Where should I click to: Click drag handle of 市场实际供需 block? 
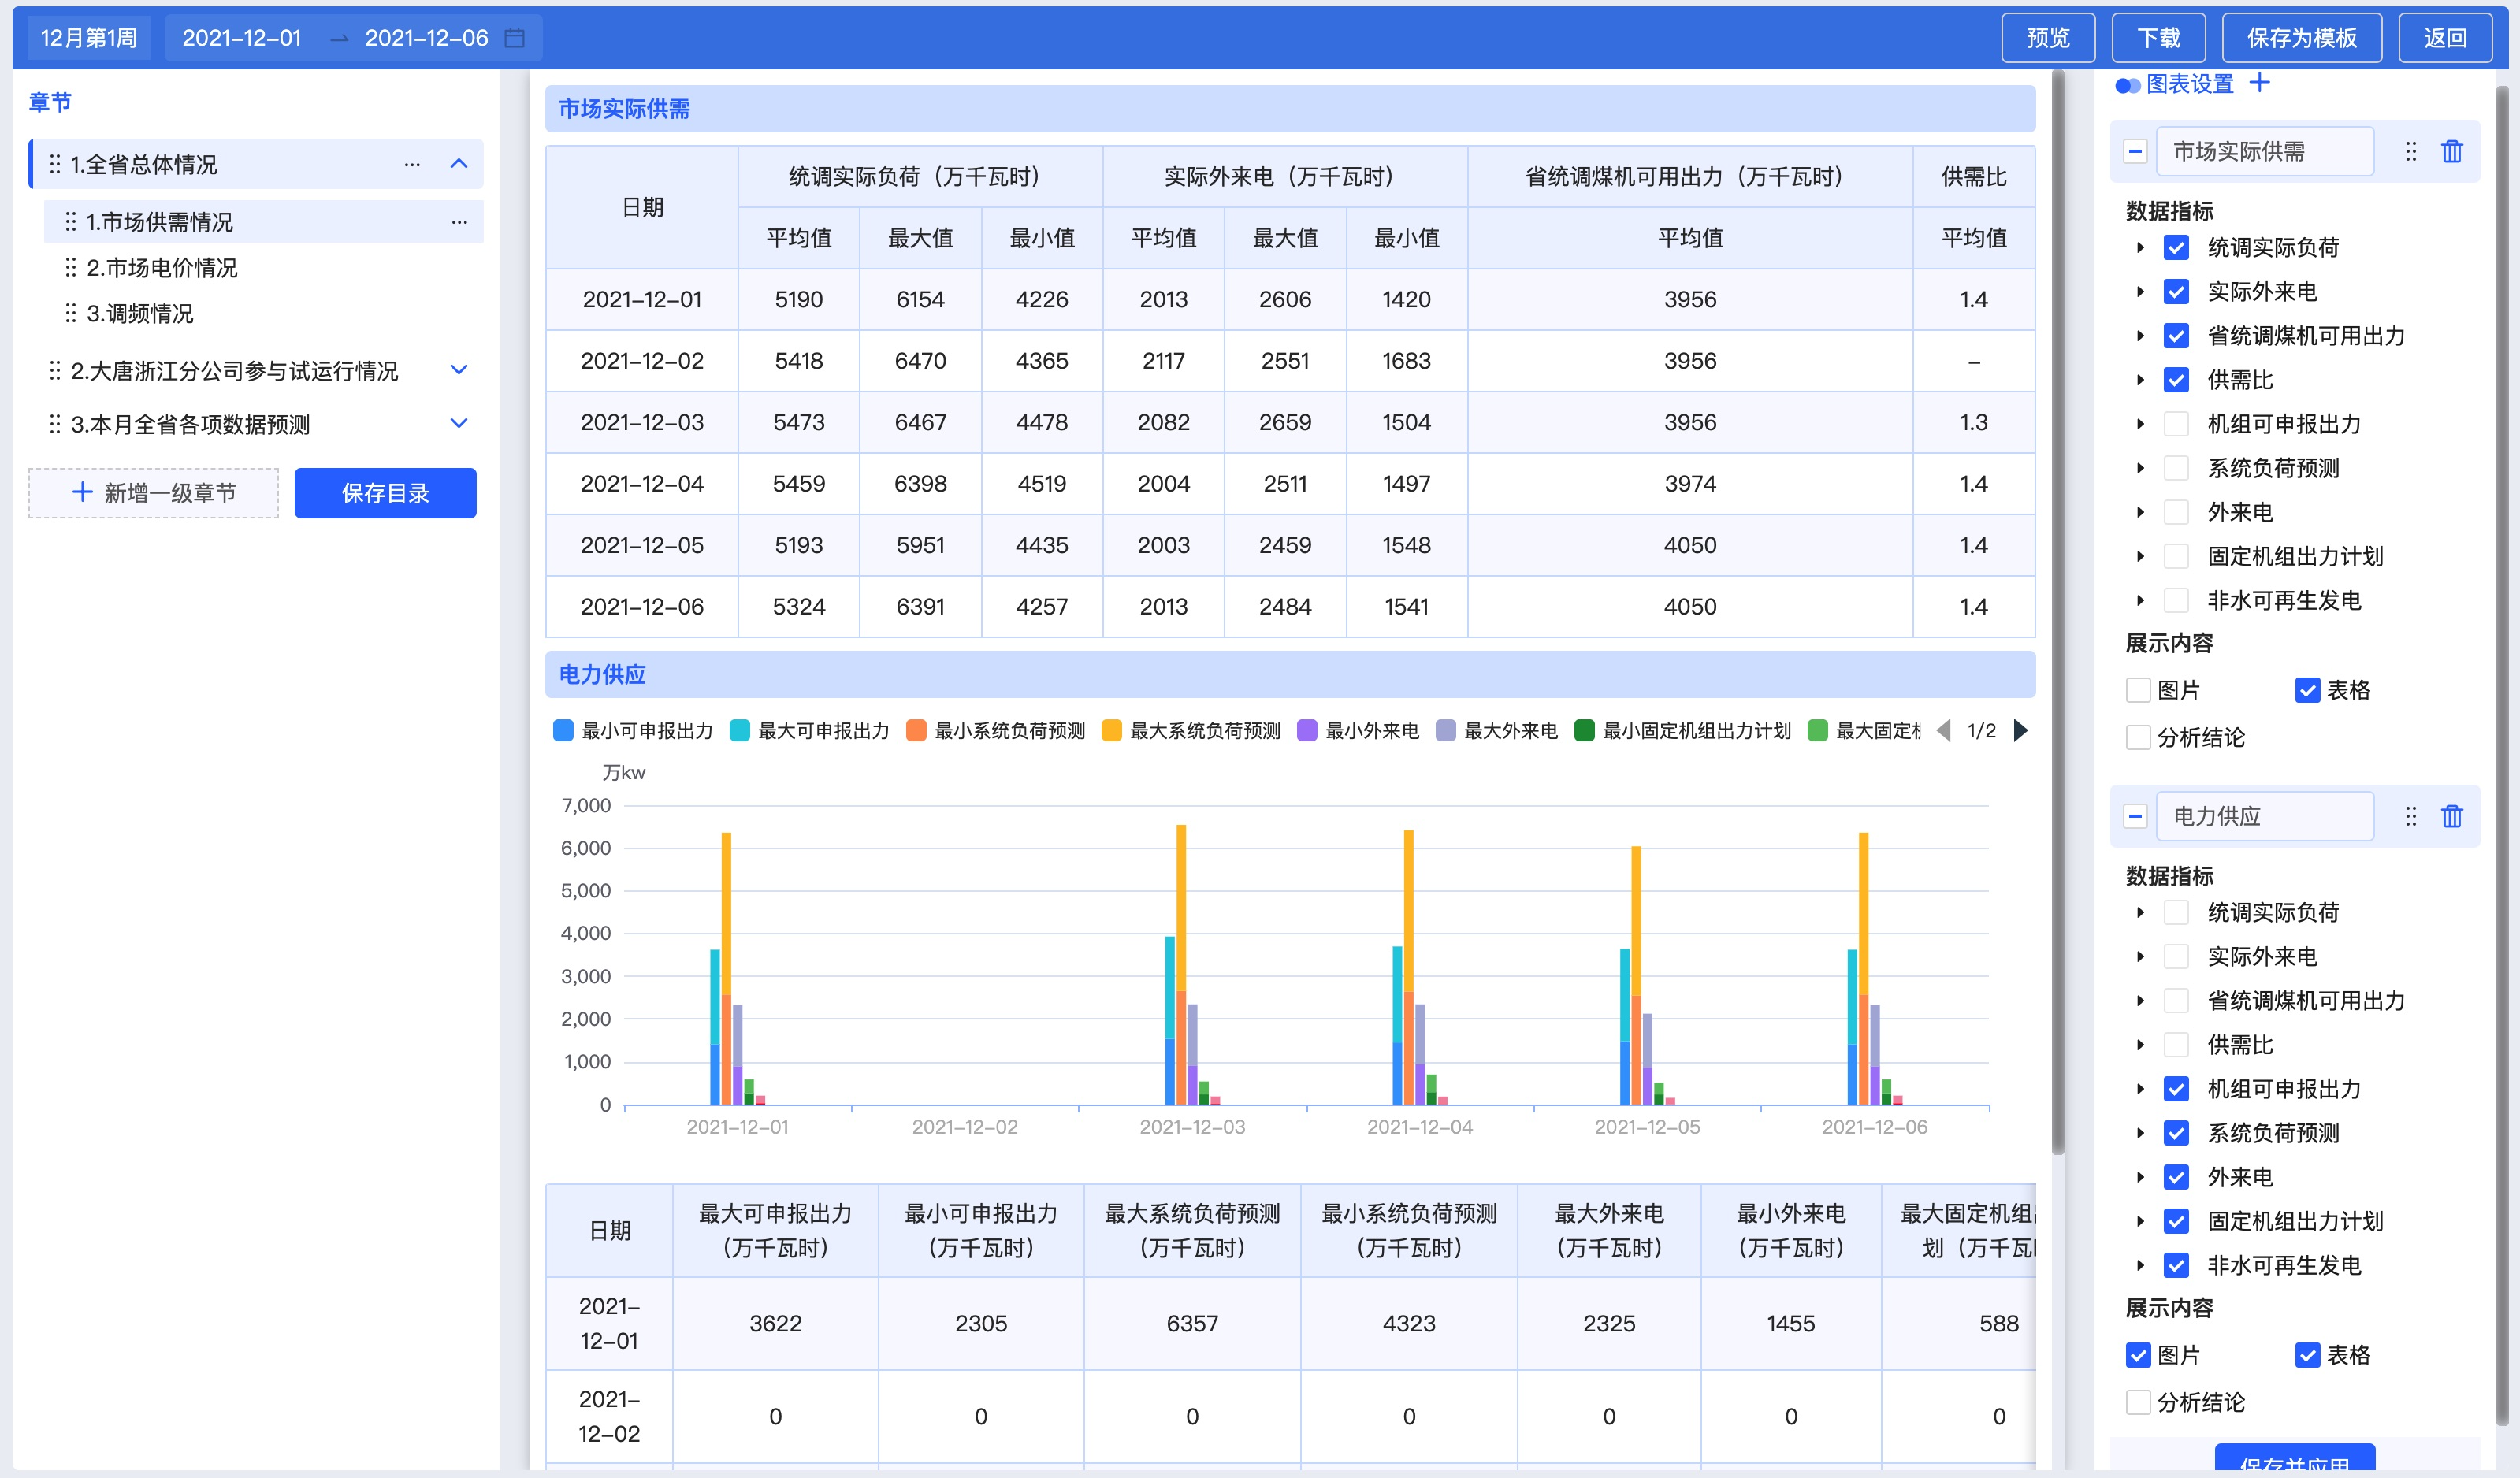click(x=2411, y=151)
